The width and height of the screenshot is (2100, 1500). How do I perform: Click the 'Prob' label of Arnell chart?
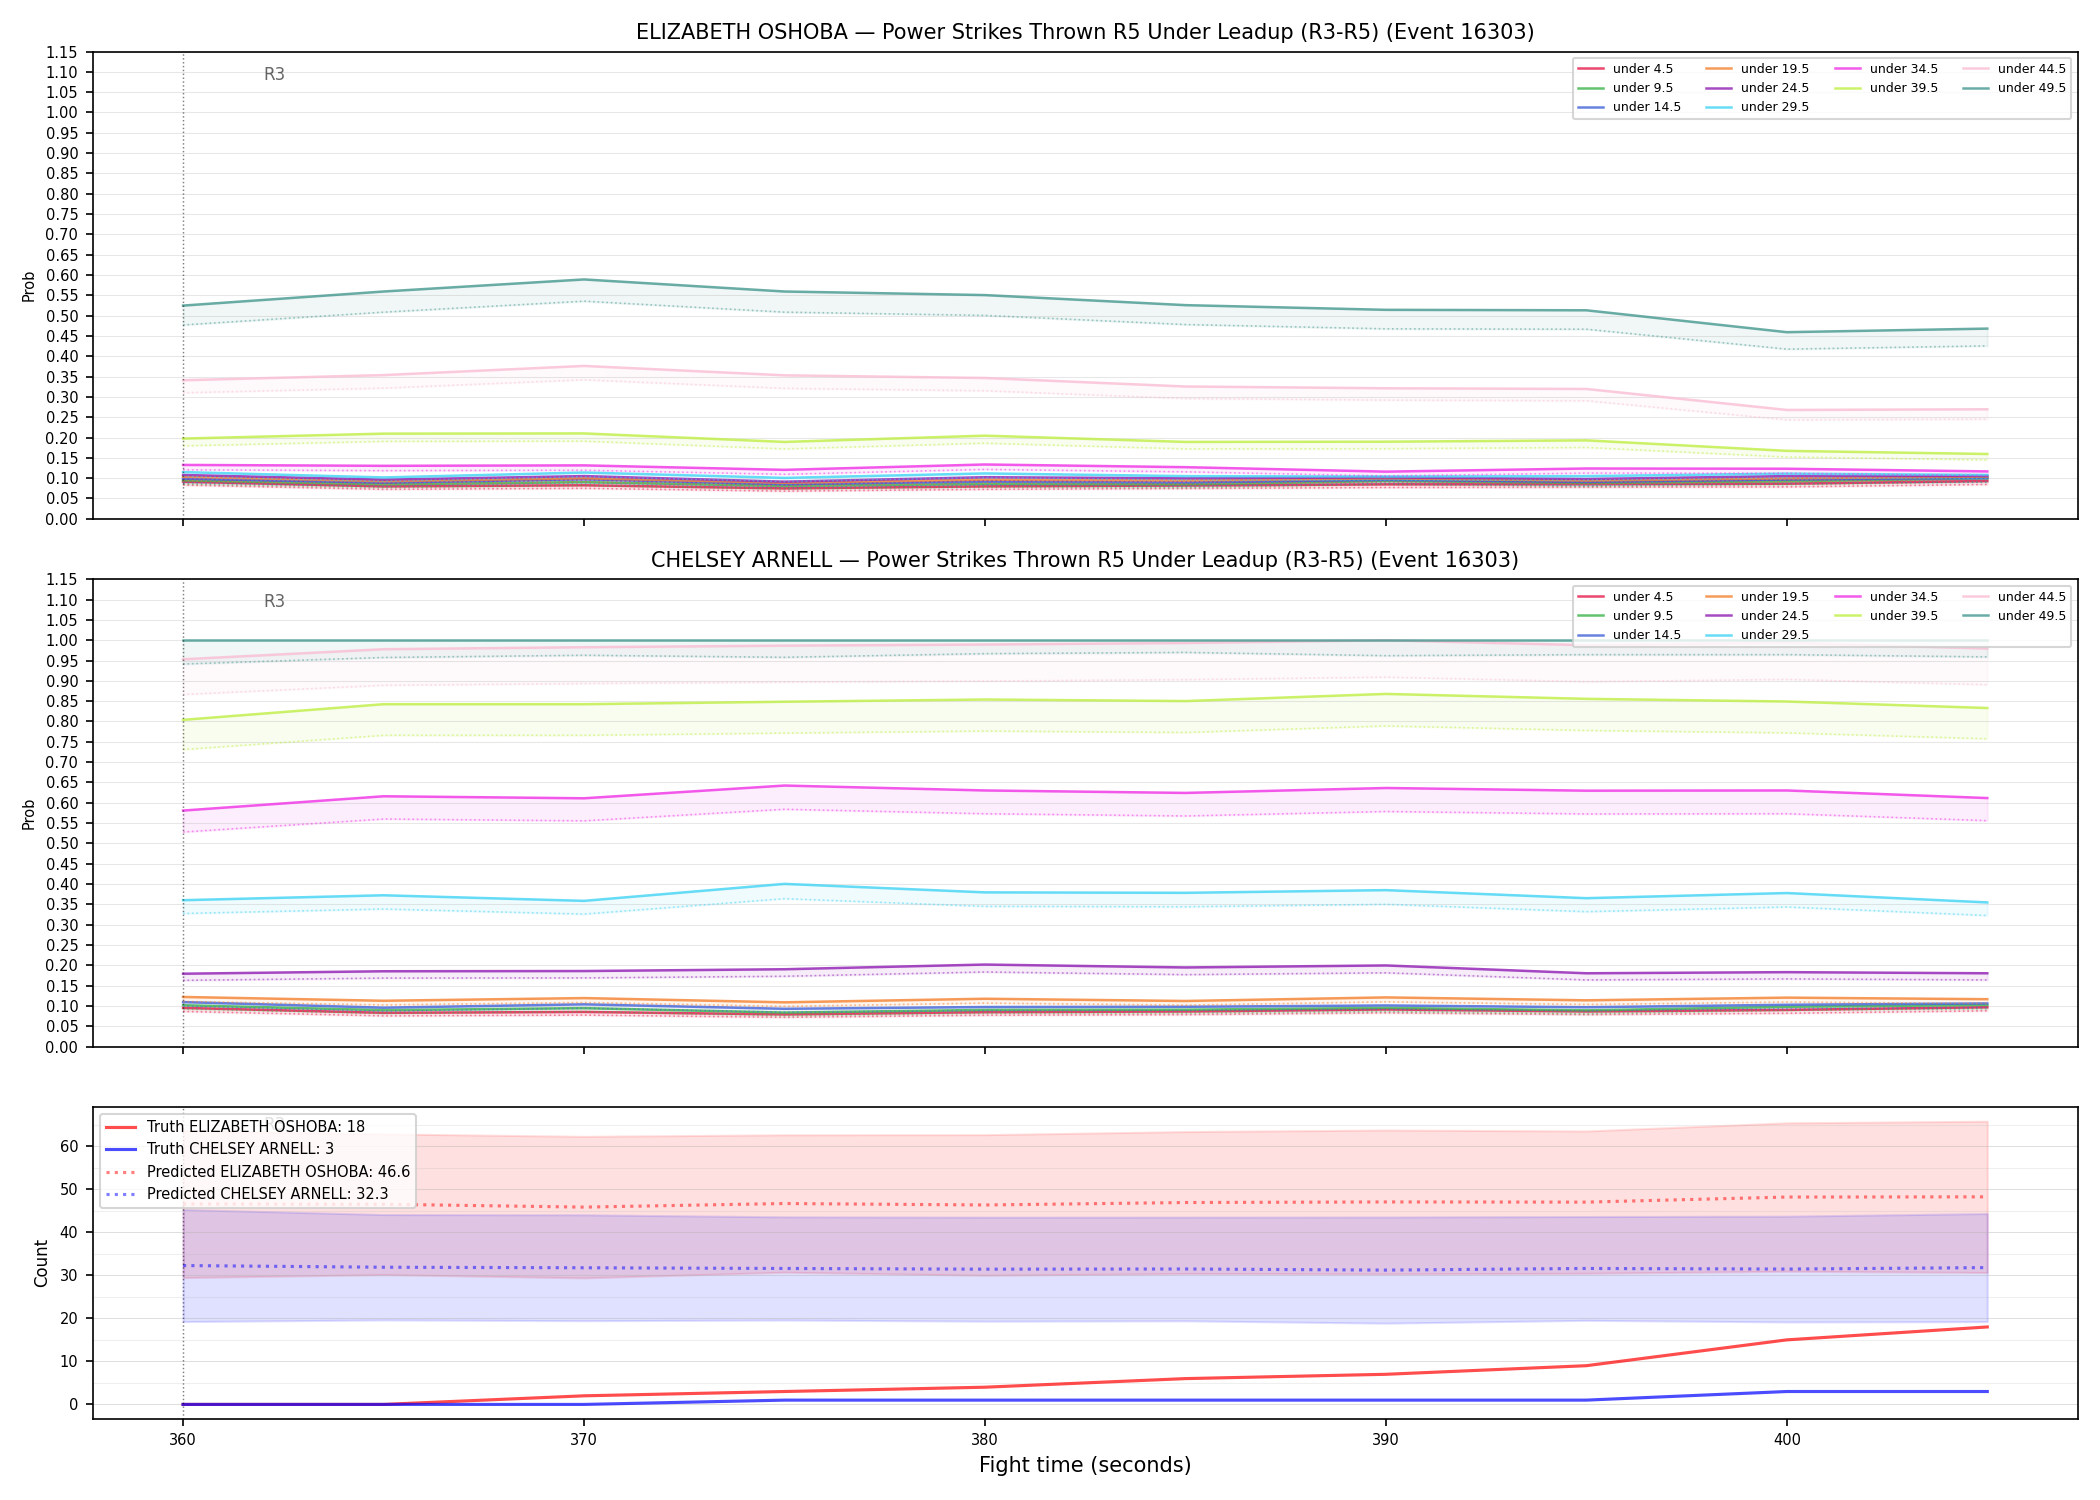pos(29,814)
